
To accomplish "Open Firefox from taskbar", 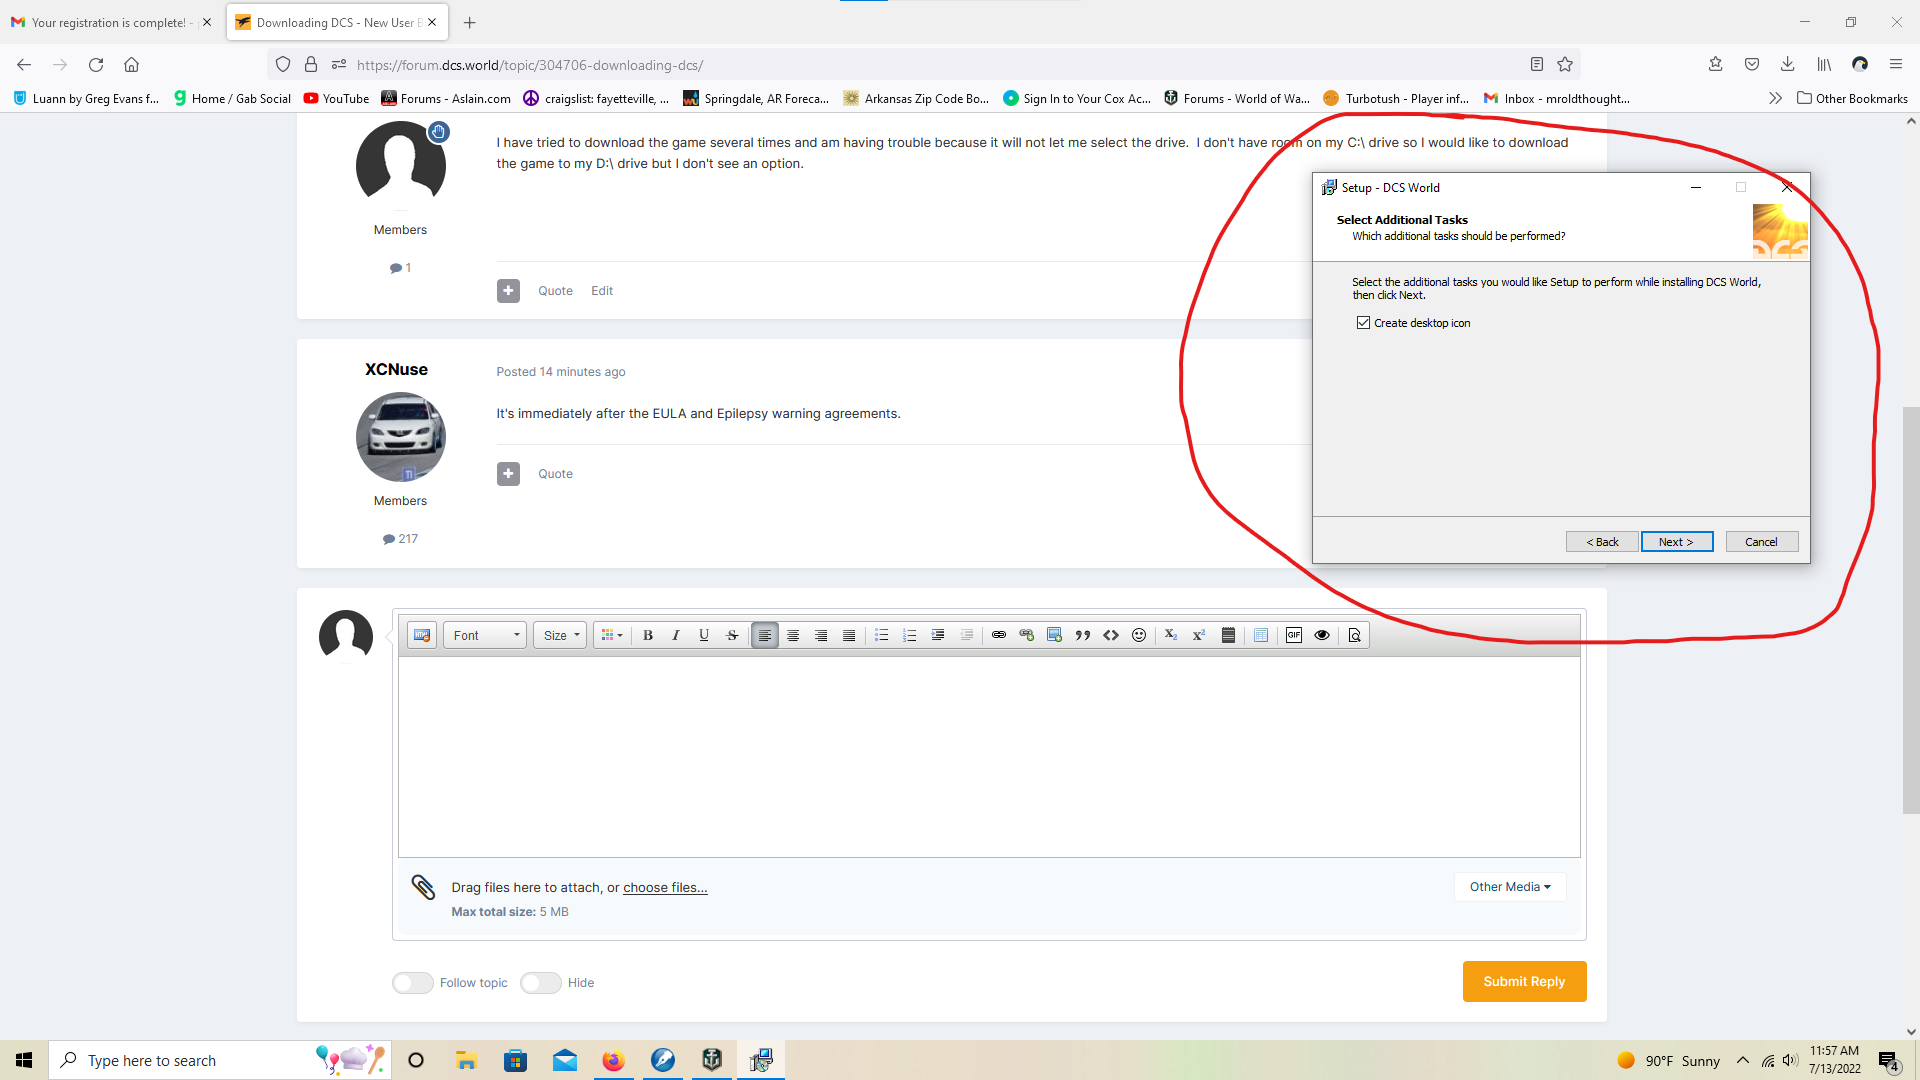I will point(613,1060).
